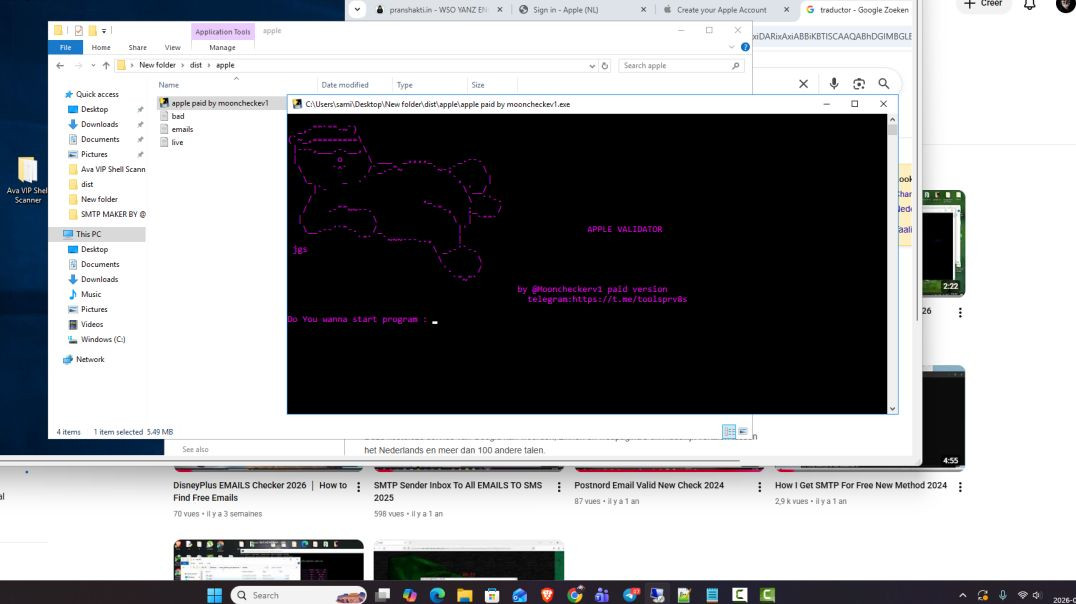Image resolution: width=1076 pixels, height=604 pixels.
Task: Go up one folder level
Action: click(x=105, y=66)
